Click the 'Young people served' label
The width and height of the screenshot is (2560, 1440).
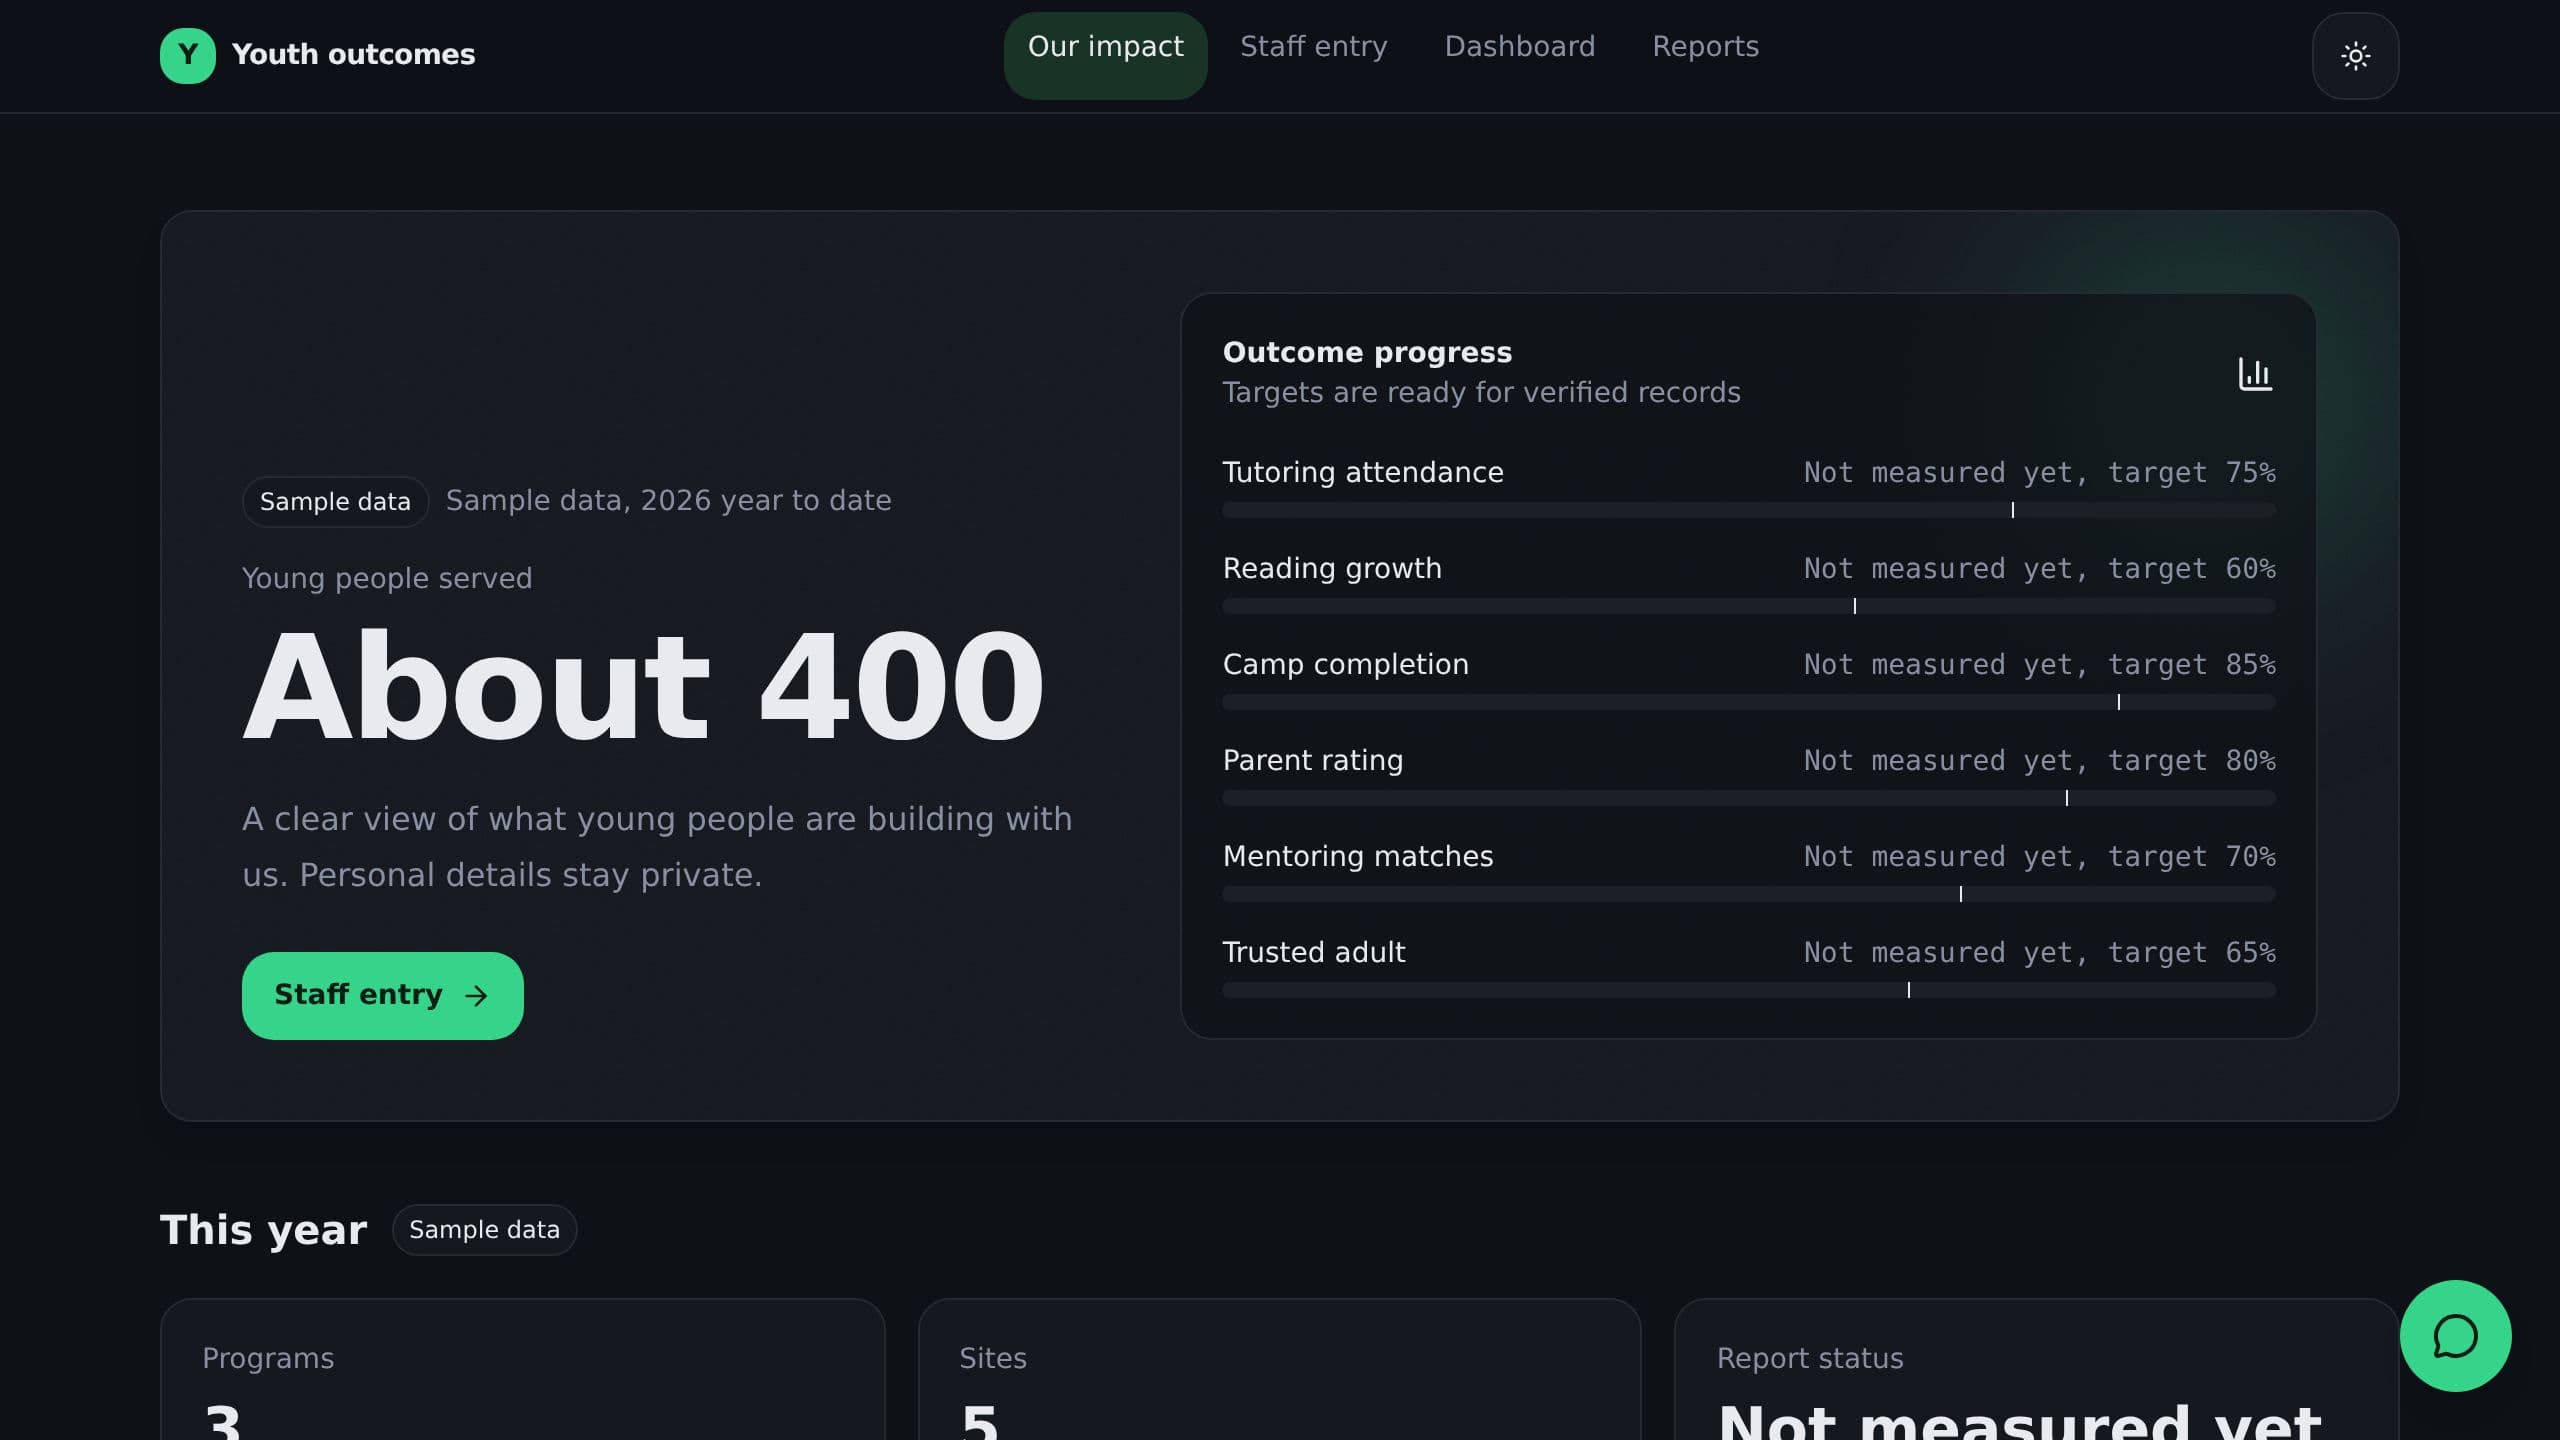pos(387,578)
